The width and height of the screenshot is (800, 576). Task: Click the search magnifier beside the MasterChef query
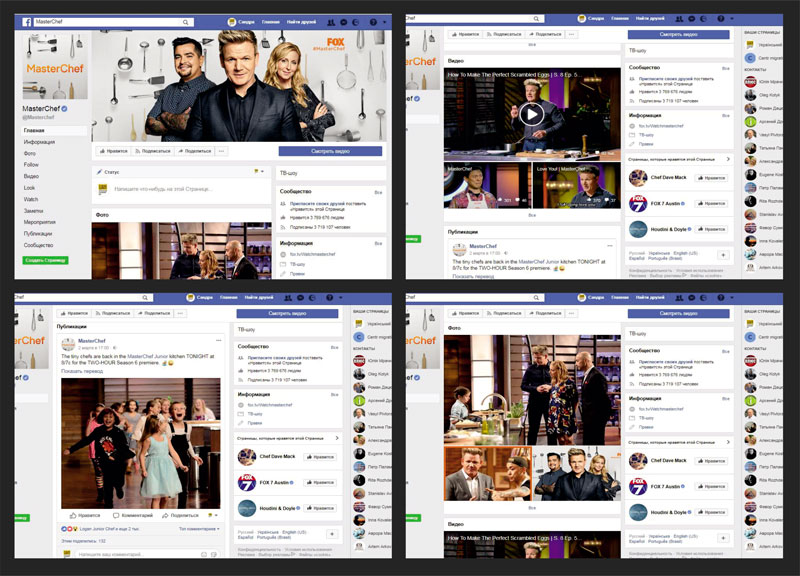pos(186,22)
